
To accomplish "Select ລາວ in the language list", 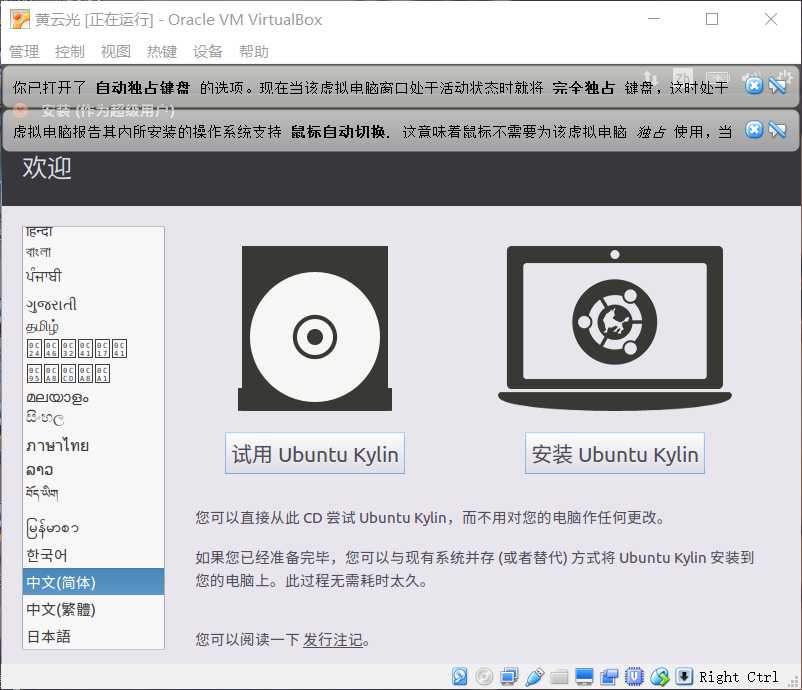I will tap(94, 469).
